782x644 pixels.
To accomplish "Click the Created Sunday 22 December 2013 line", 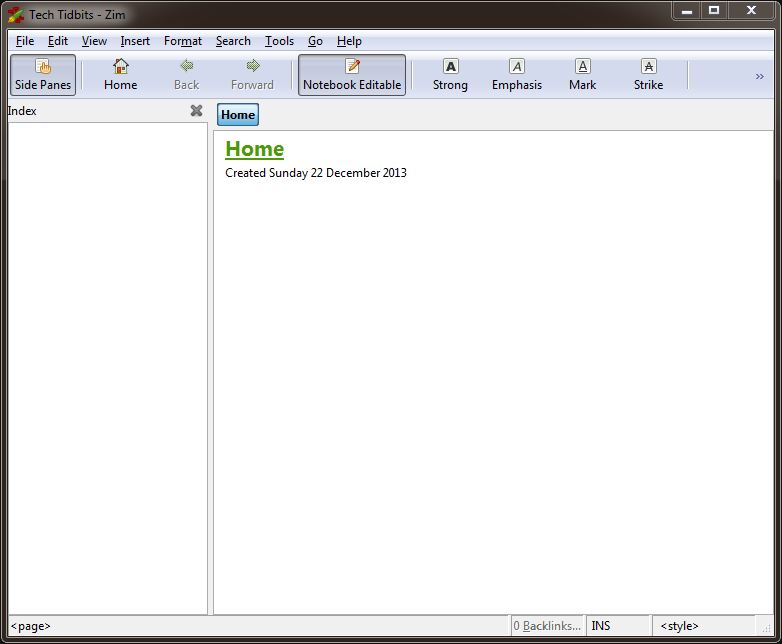I will tap(316, 173).
